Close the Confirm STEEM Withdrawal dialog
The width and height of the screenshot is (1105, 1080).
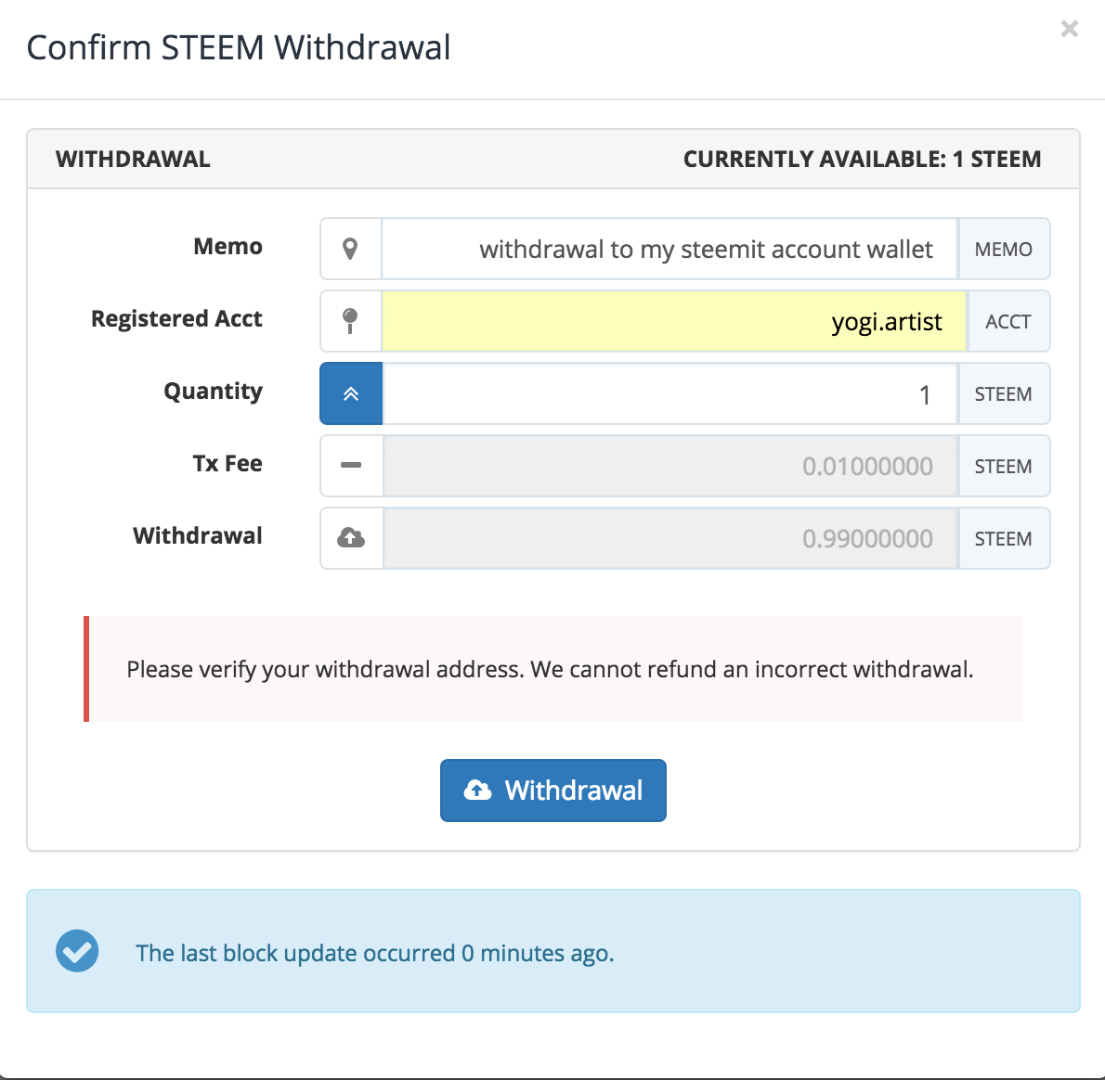pyautogui.click(x=1069, y=29)
